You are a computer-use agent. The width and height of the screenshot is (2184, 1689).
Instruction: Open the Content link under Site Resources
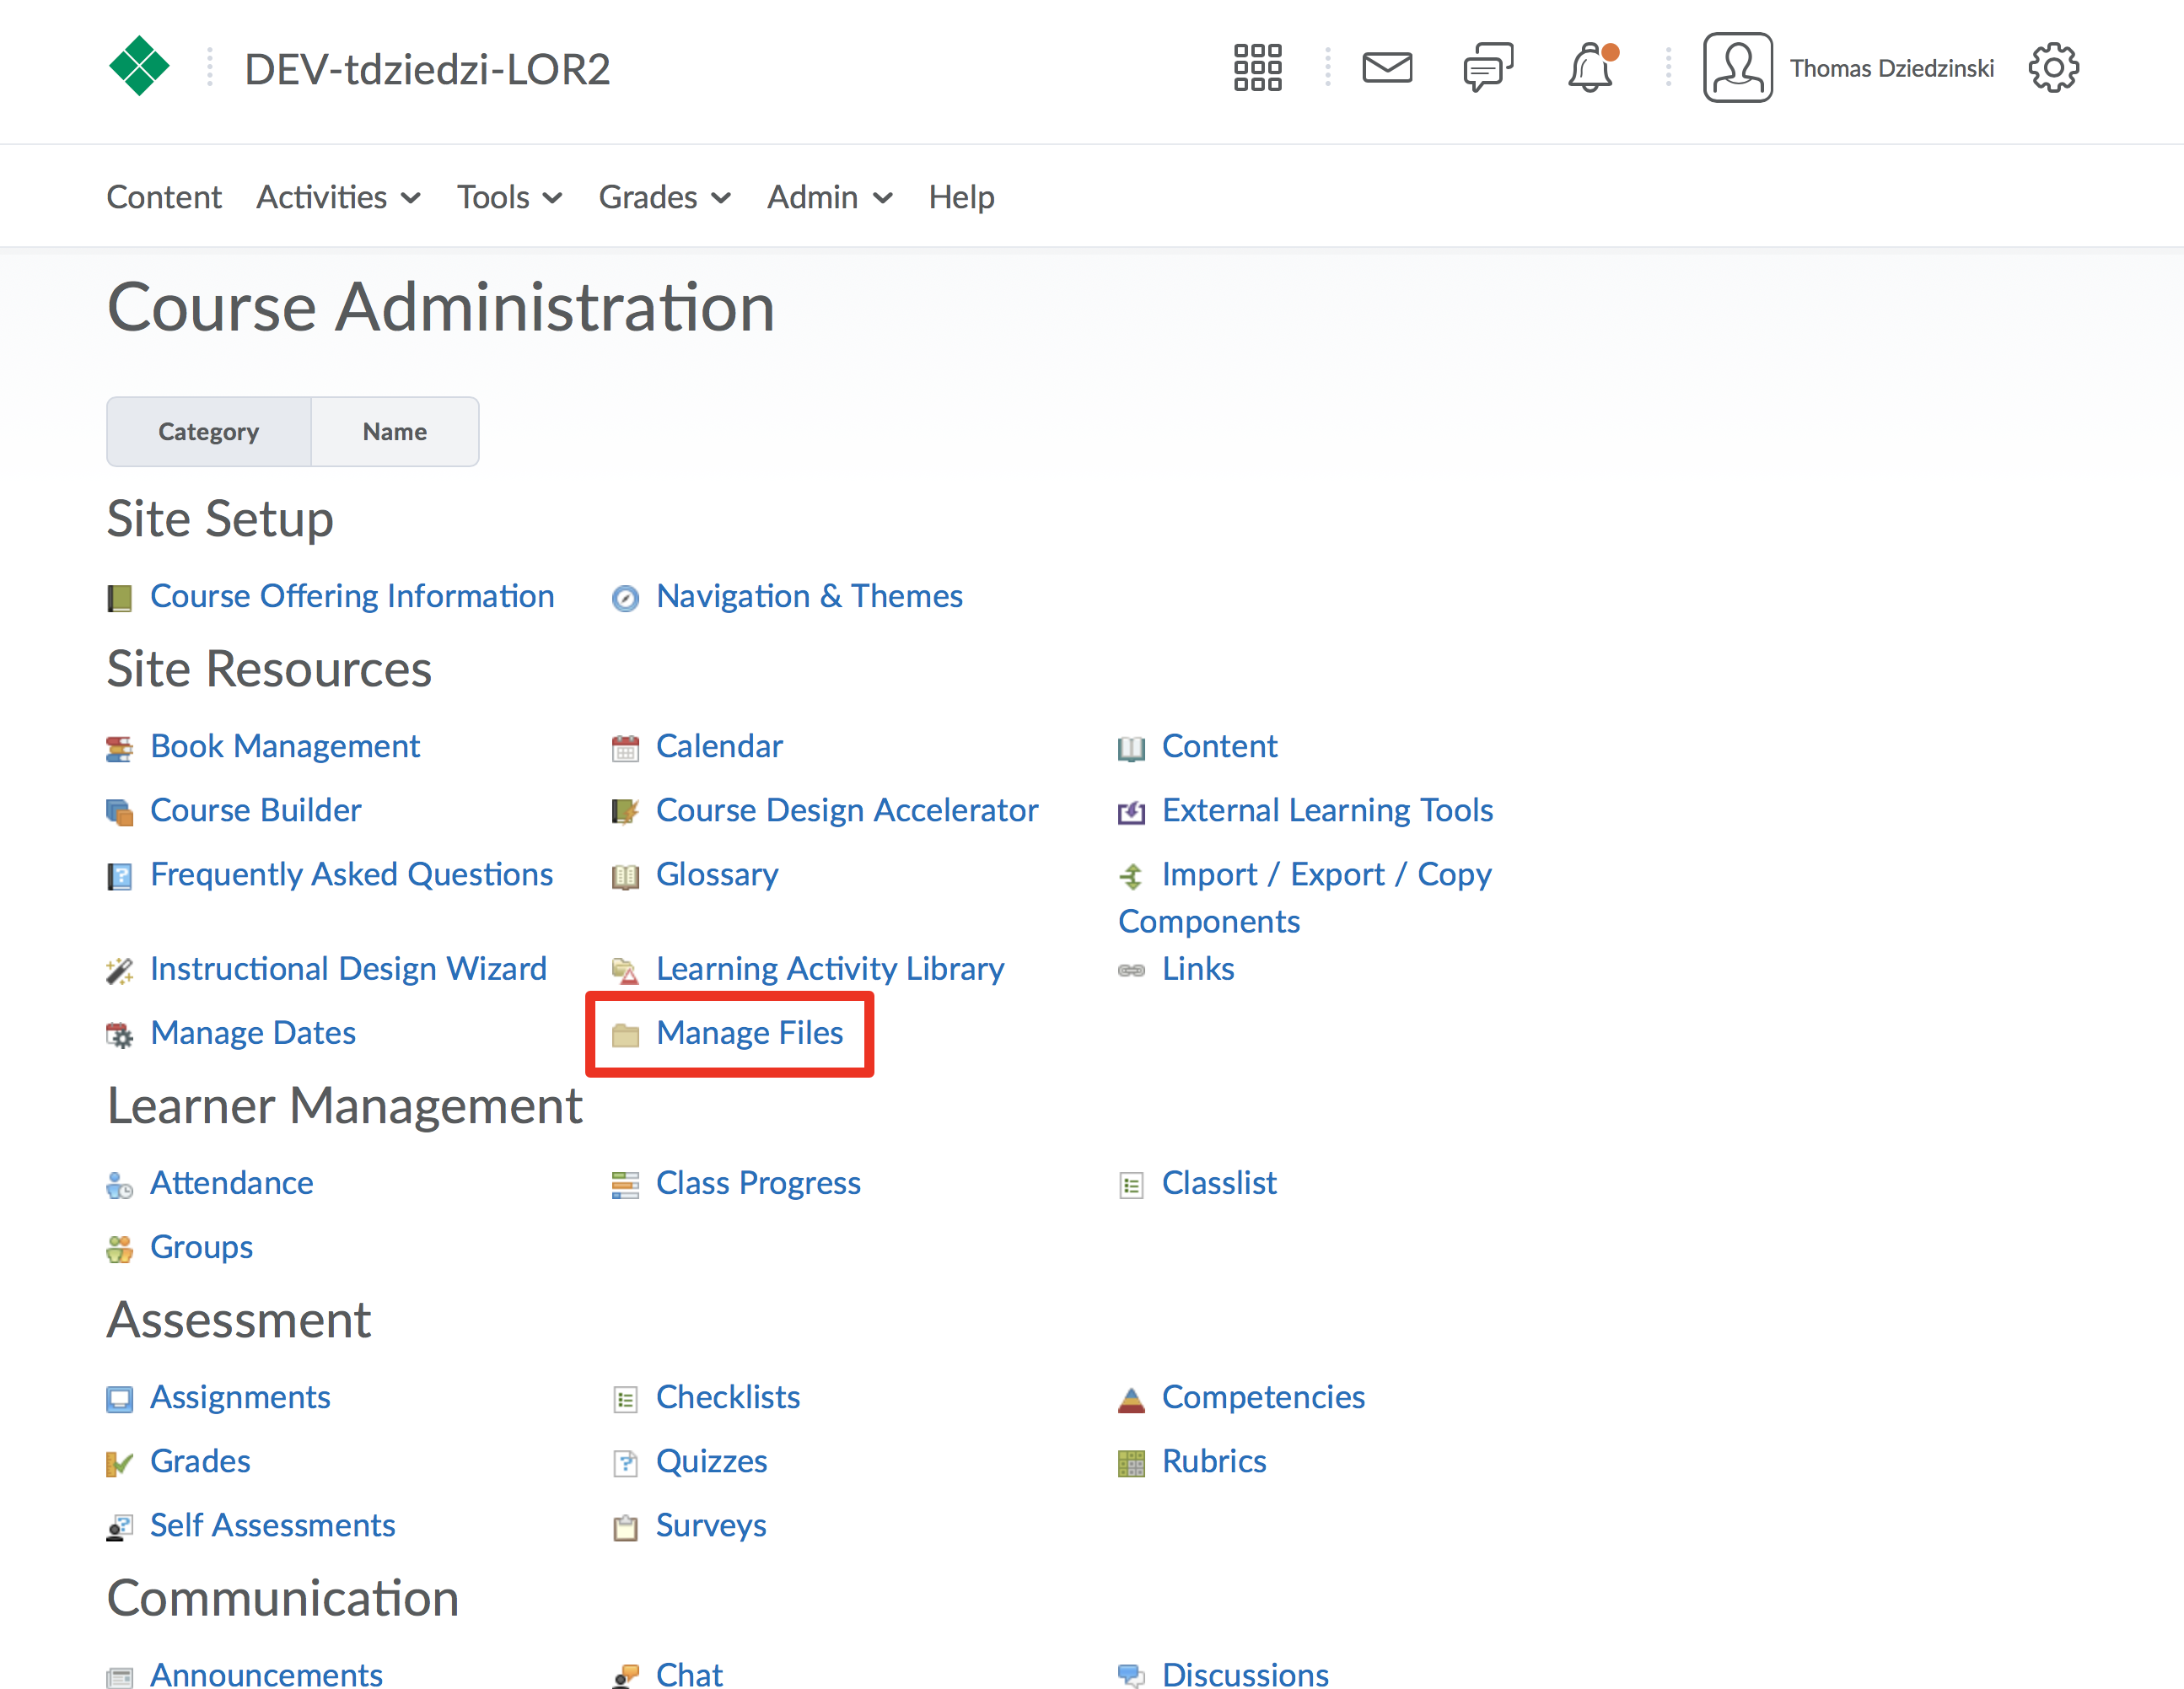pyautogui.click(x=1219, y=746)
